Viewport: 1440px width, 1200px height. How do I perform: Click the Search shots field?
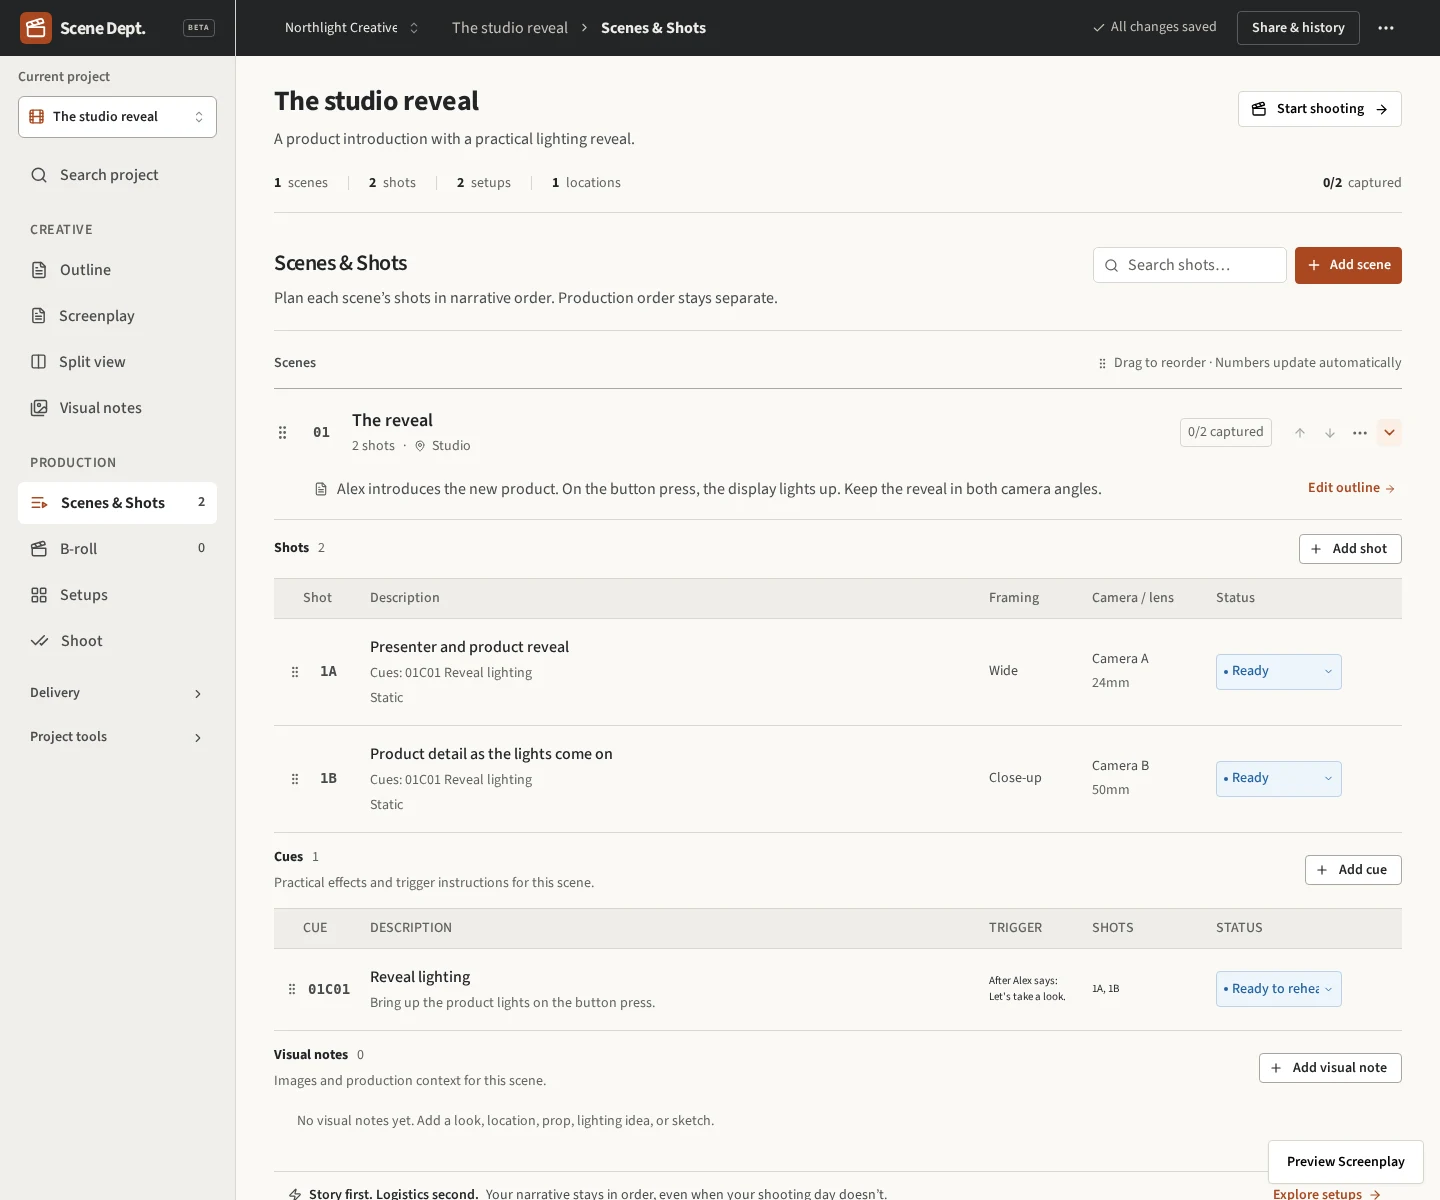(x=1190, y=265)
